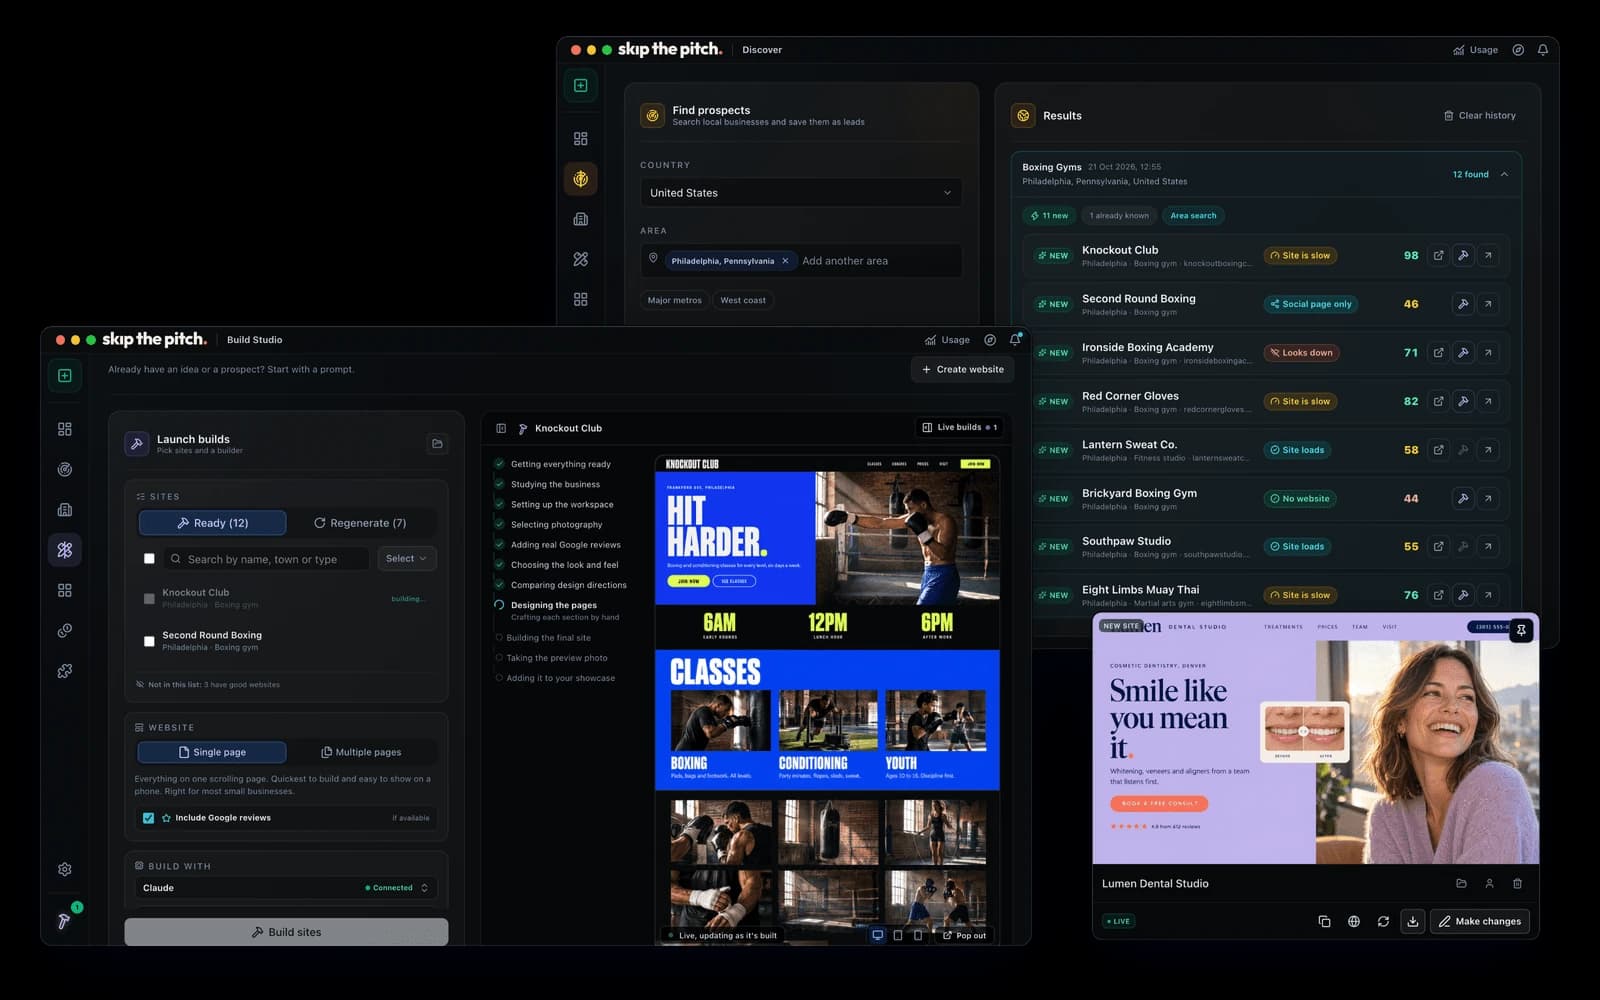Image resolution: width=1600 pixels, height=1000 pixels.
Task: Click the Search by name, town or type field
Action: [x=266, y=559]
